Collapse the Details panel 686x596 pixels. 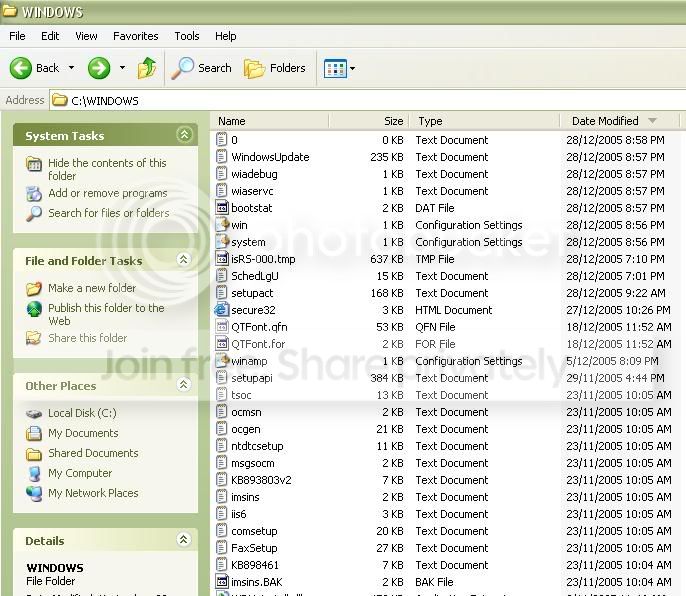click(x=183, y=540)
